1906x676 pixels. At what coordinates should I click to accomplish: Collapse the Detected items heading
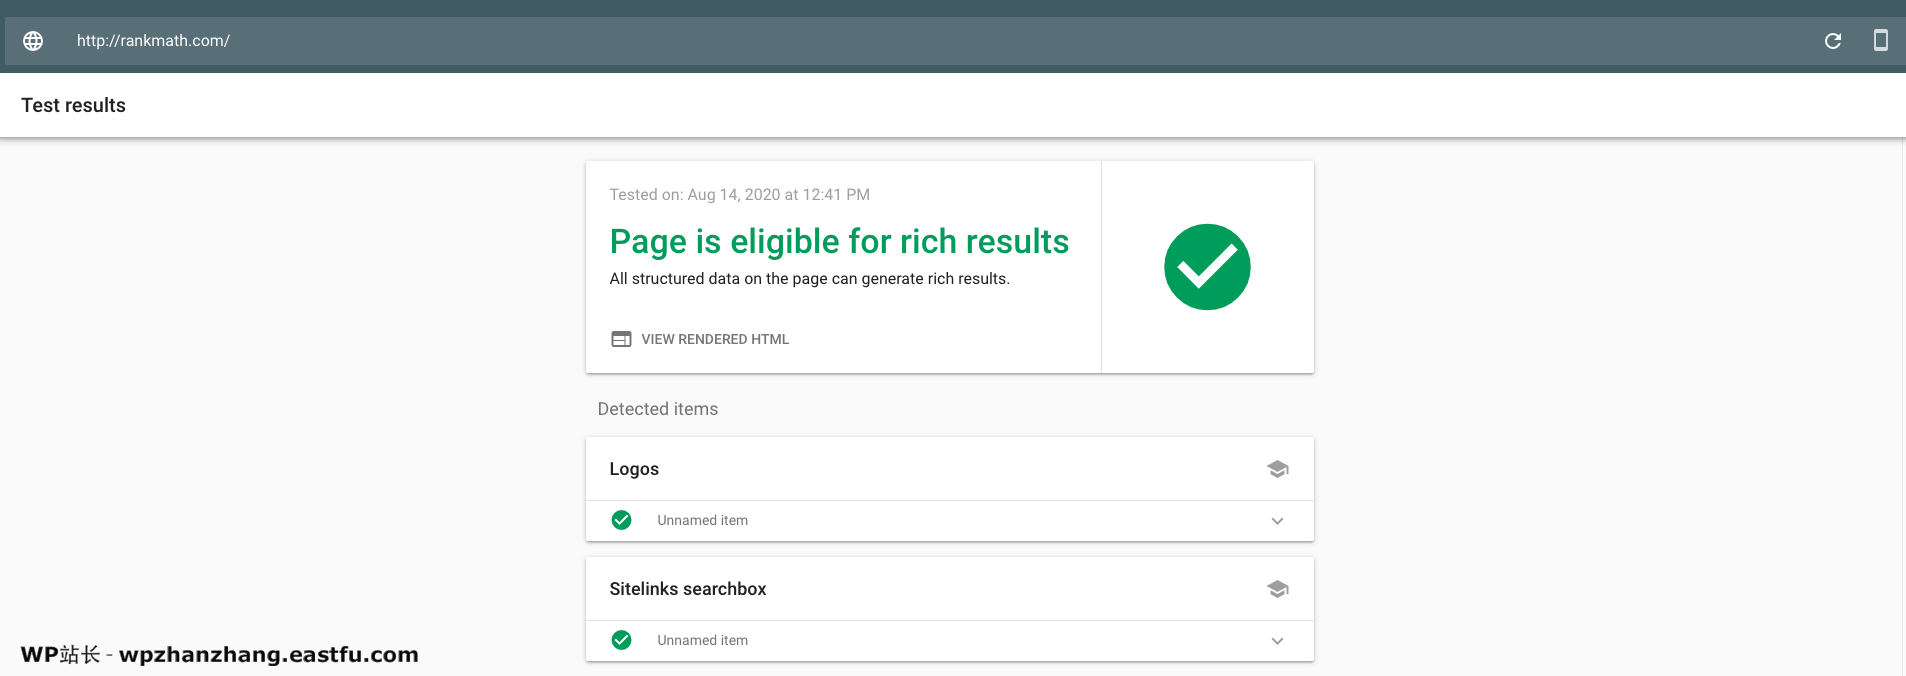point(658,408)
